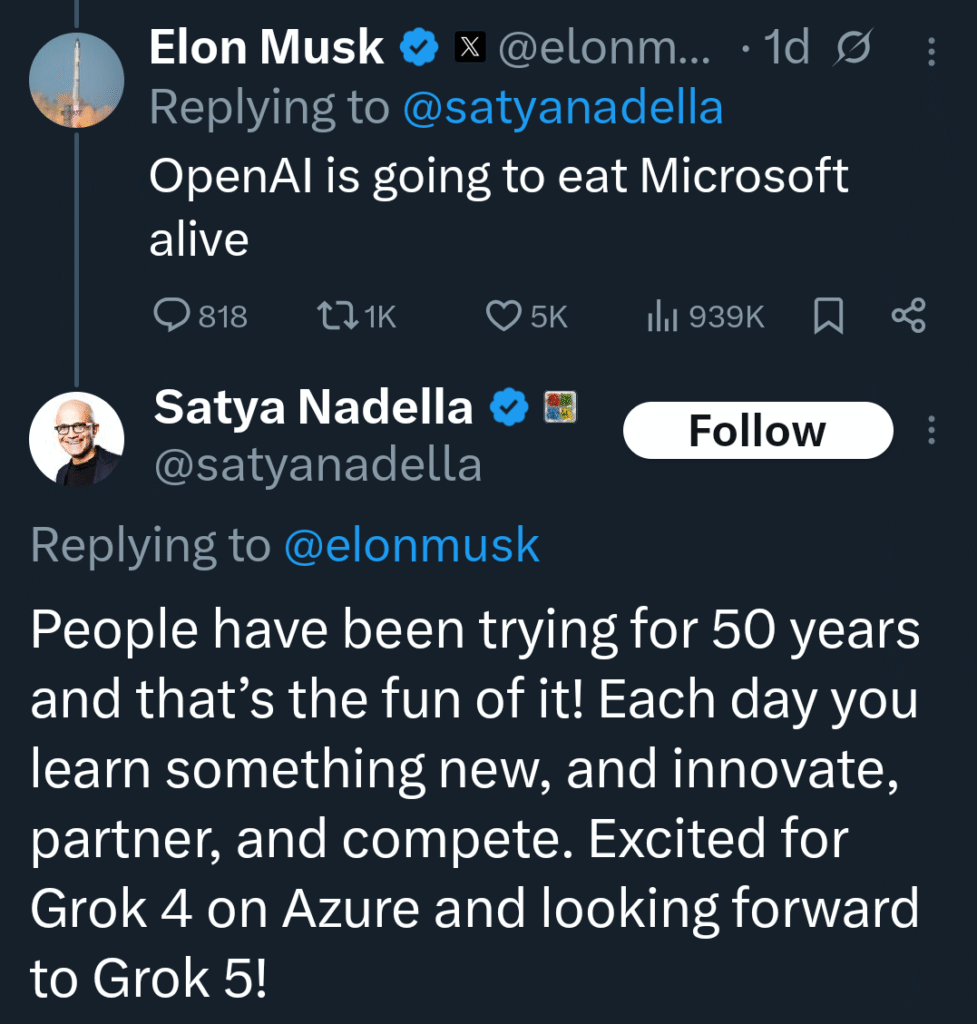The image size is (977, 1024).
Task: Open Satya Nadella's profile photo
Action: (76, 438)
